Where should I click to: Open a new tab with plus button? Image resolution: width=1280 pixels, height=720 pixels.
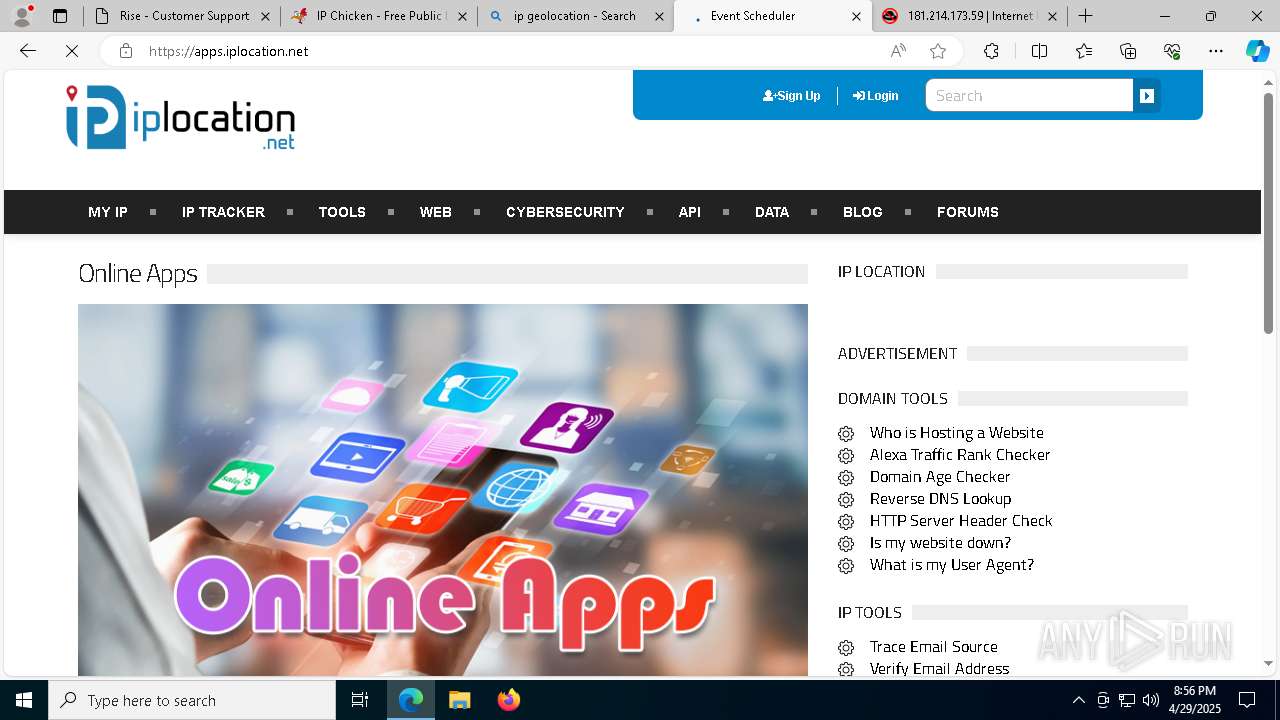click(1086, 16)
